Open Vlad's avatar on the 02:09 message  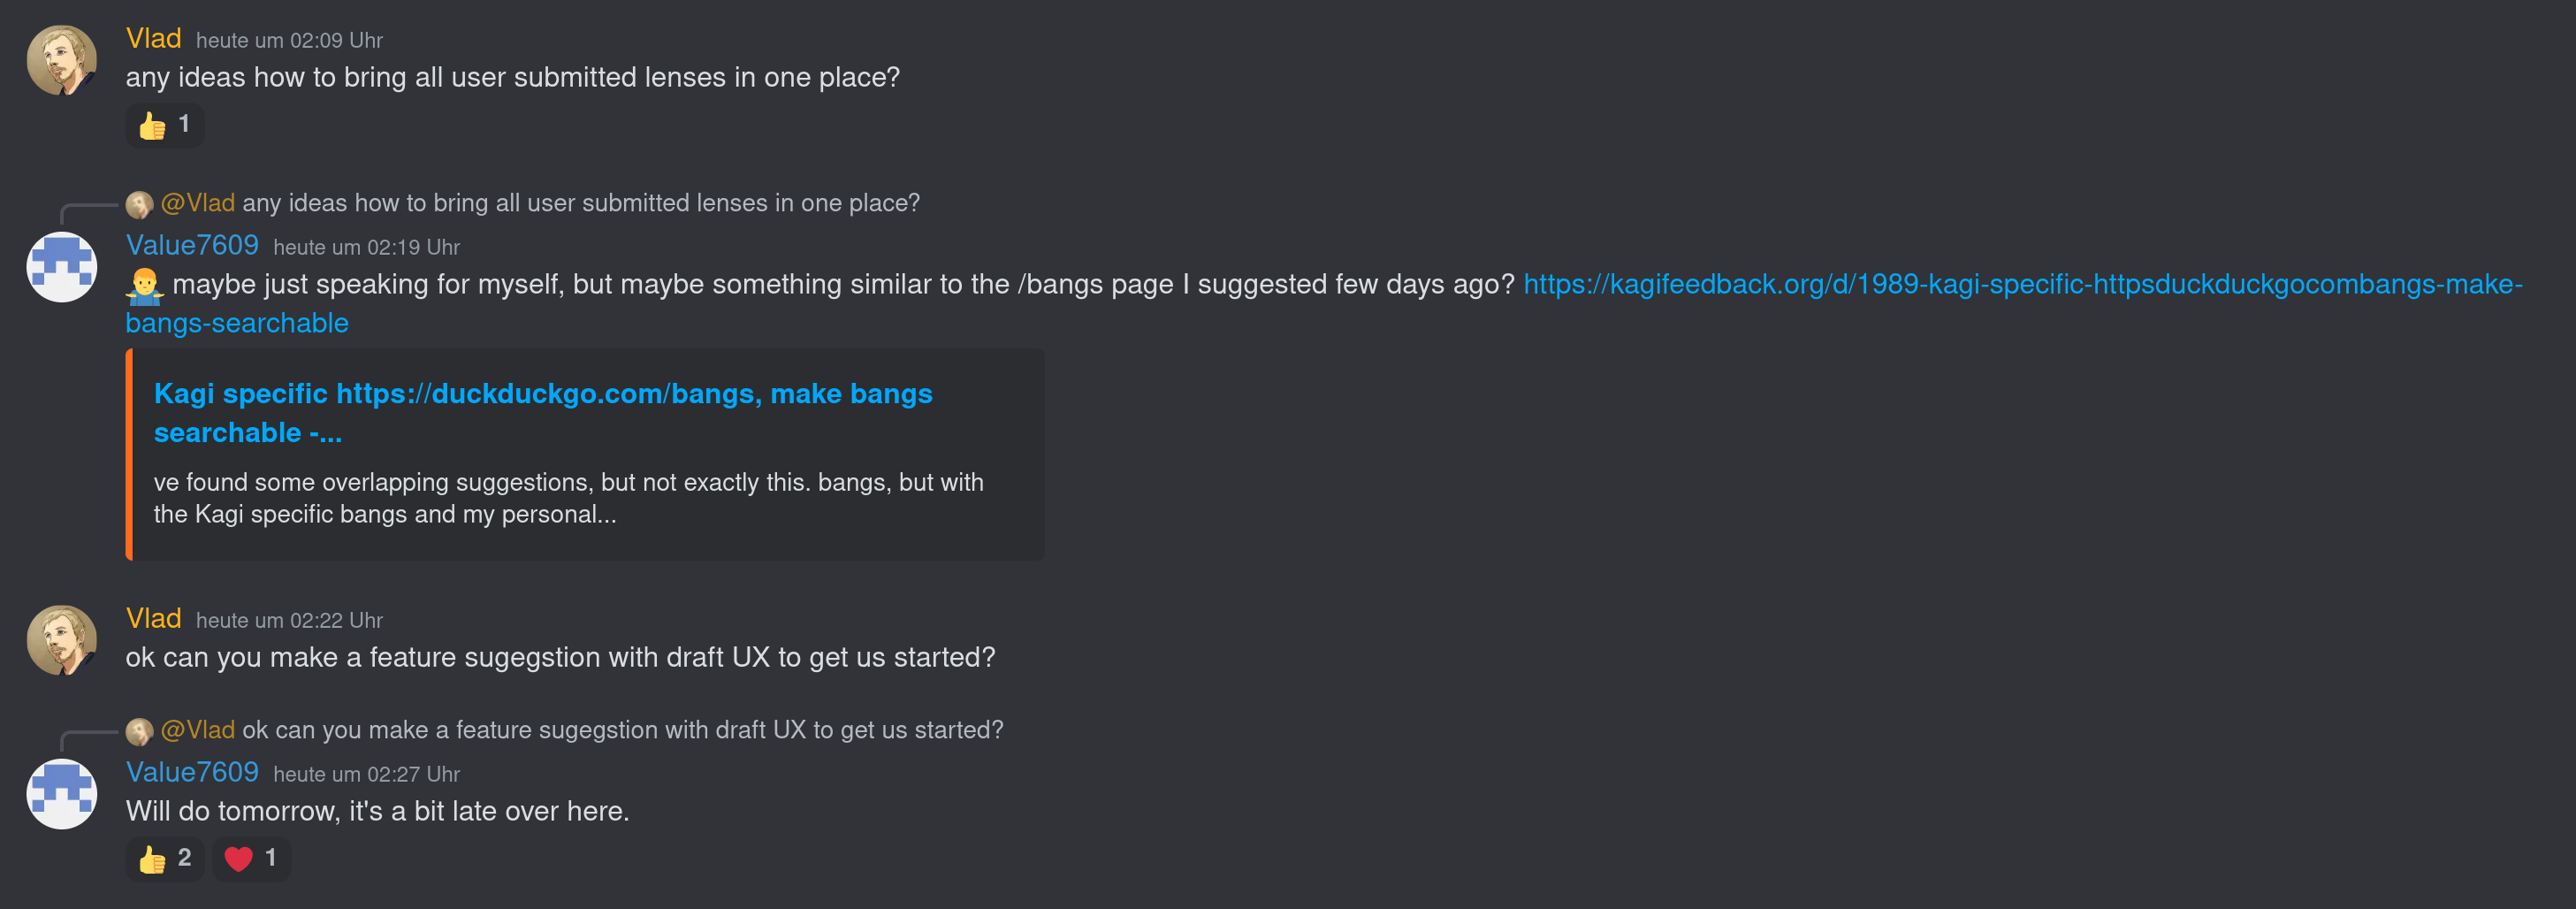click(62, 60)
